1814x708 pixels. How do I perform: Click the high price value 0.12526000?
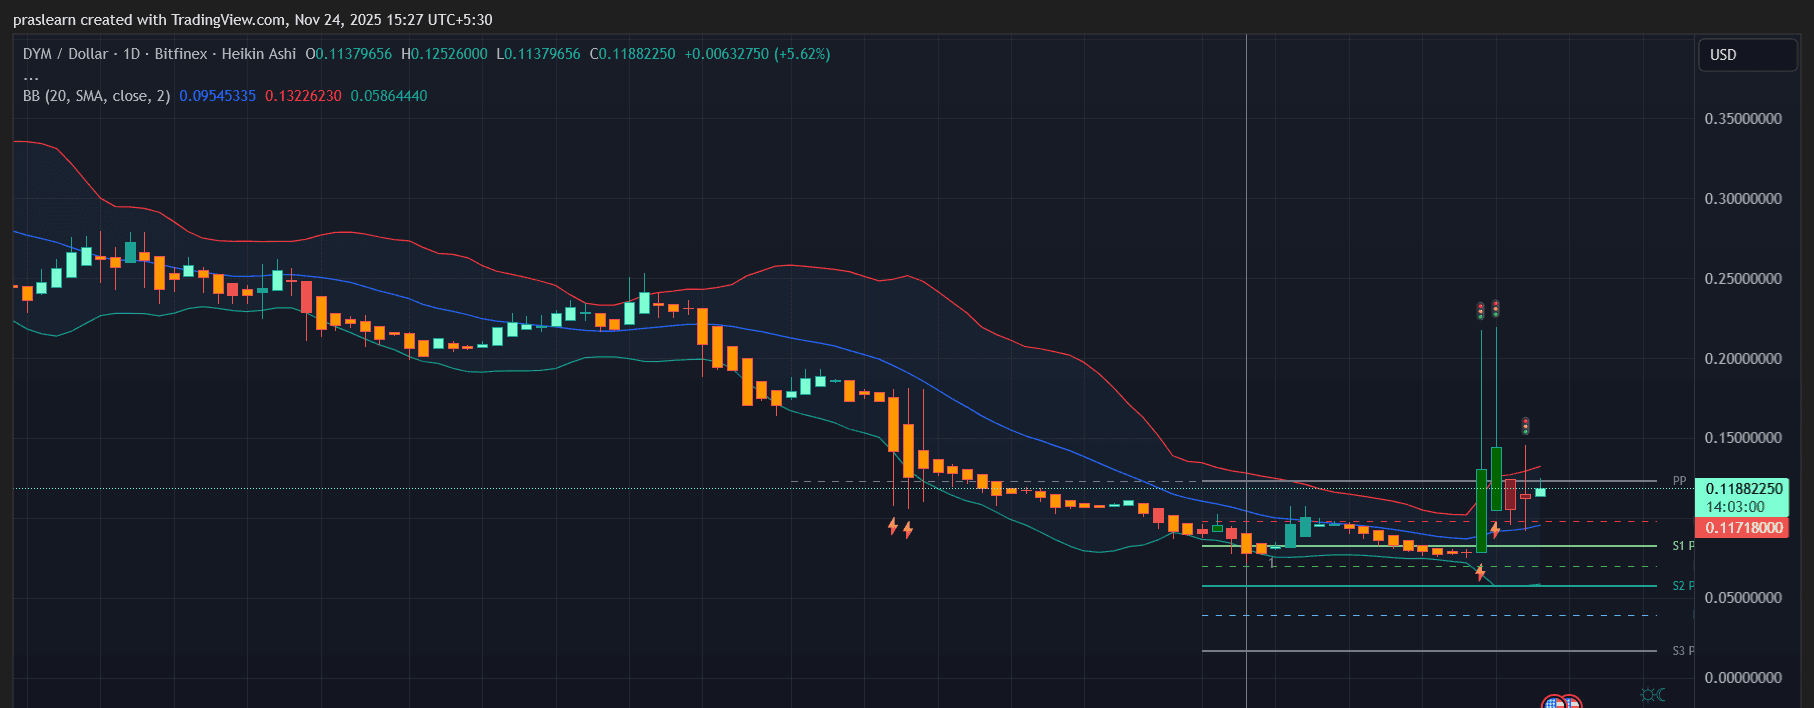click(x=449, y=54)
